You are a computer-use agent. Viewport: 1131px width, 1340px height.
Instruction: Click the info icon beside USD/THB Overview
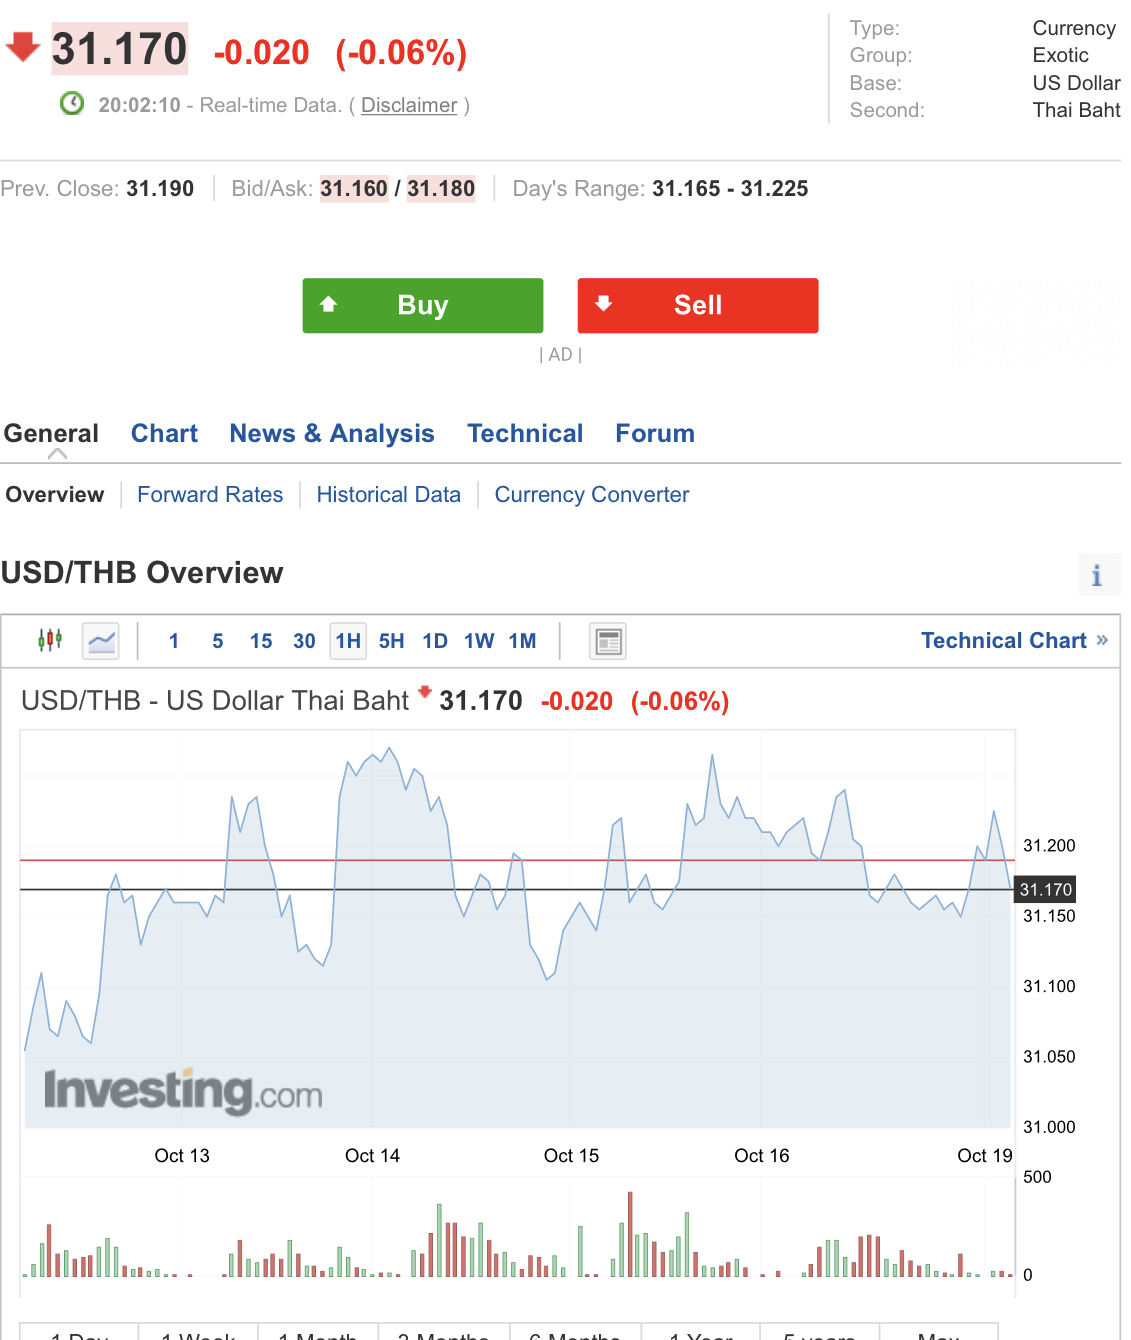[1097, 575]
